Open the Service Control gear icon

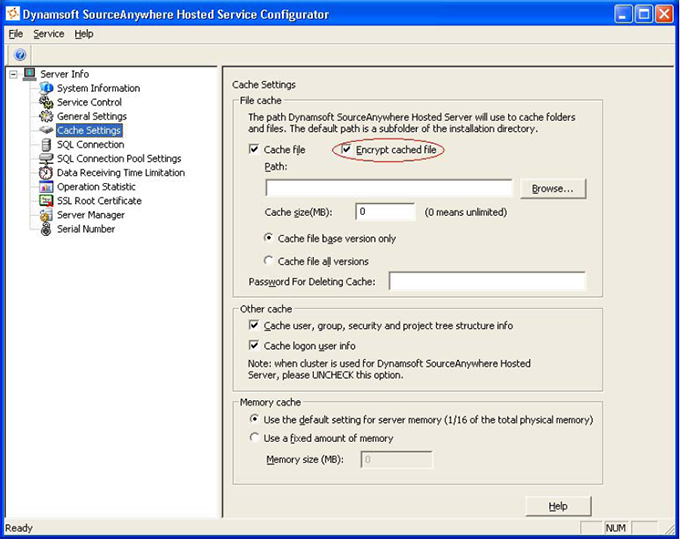pyautogui.click(x=47, y=102)
